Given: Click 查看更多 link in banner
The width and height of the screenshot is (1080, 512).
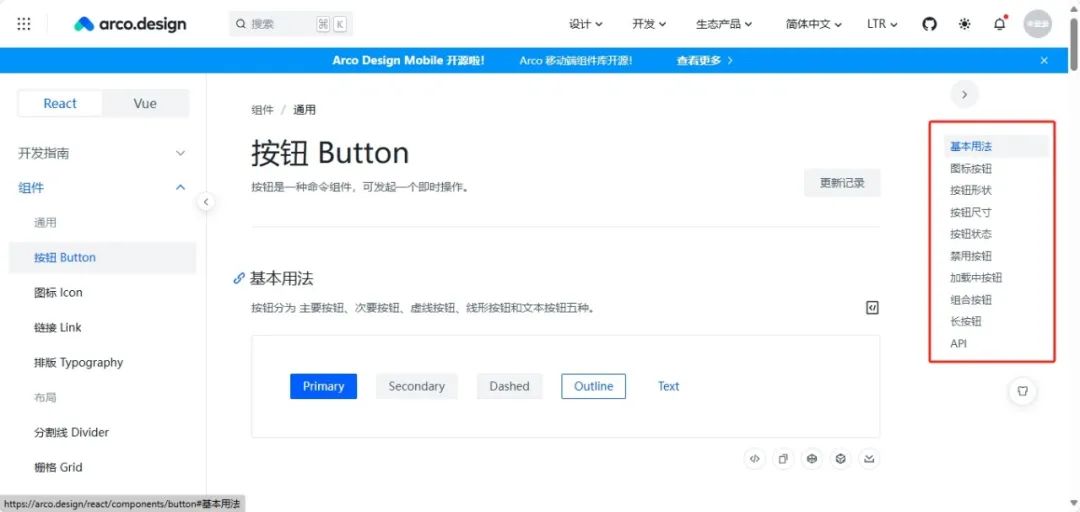Looking at the screenshot, I should coord(705,61).
